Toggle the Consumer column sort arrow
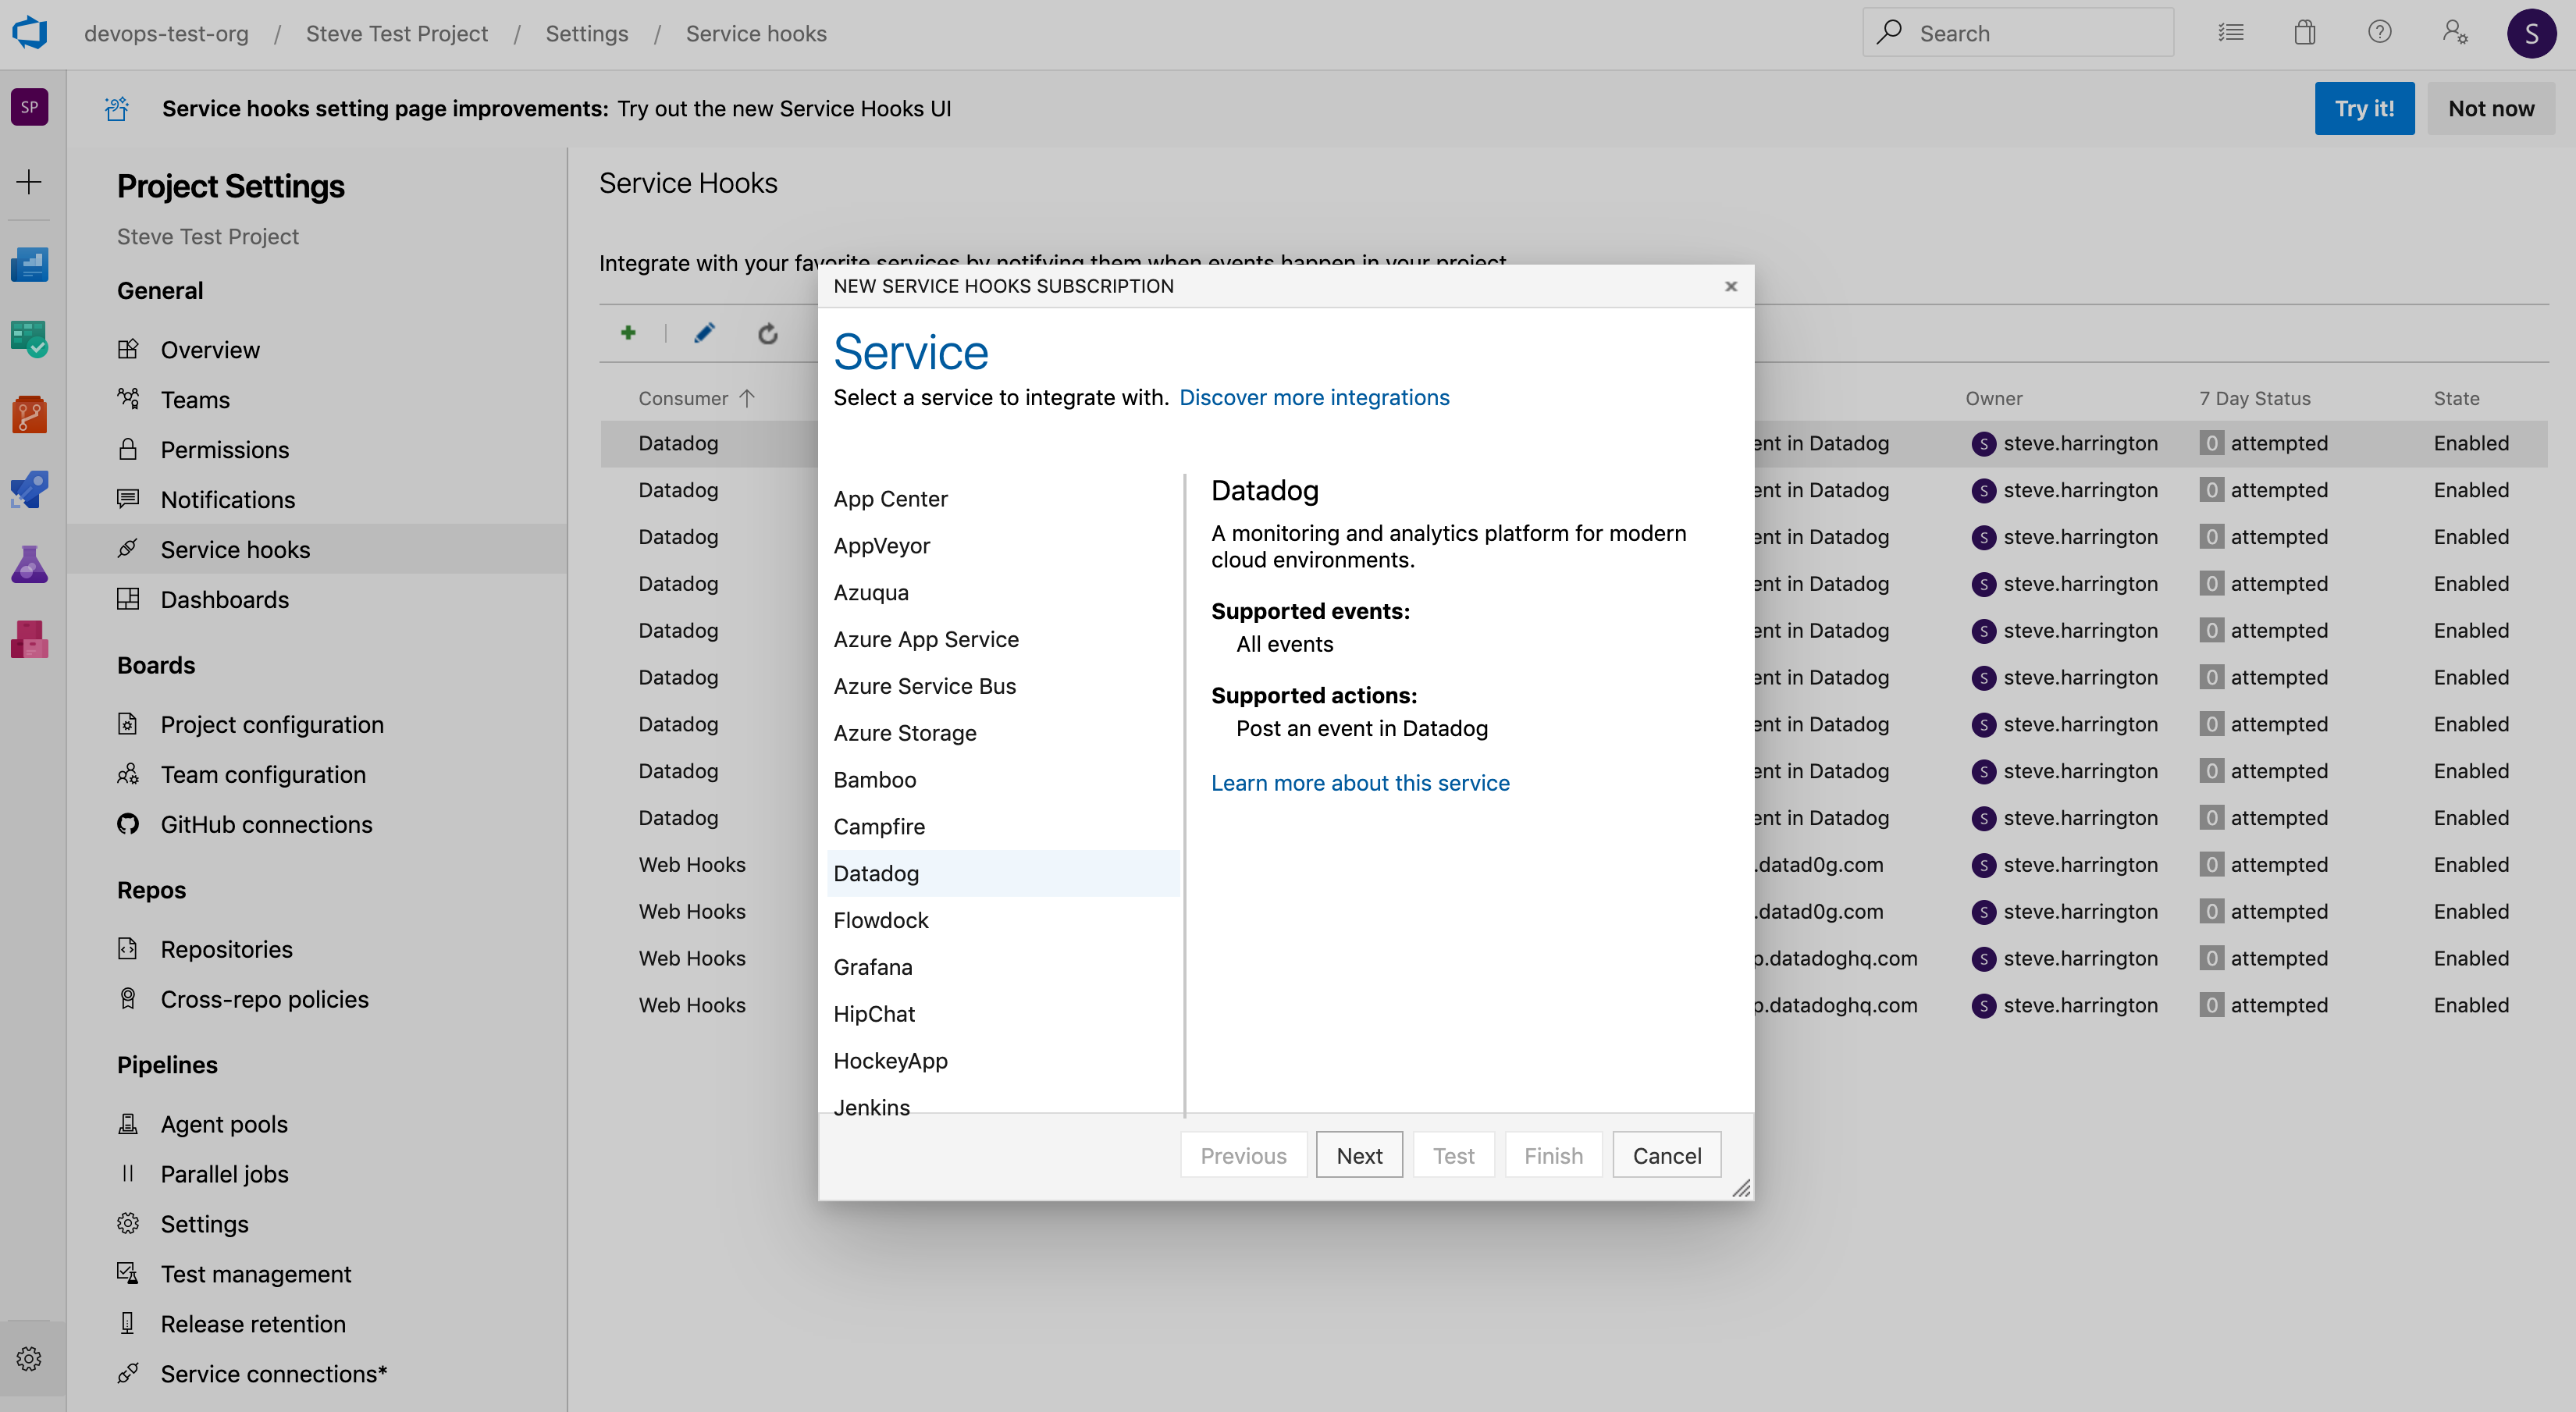This screenshot has height=1412, width=2576. [x=748, y=397]
